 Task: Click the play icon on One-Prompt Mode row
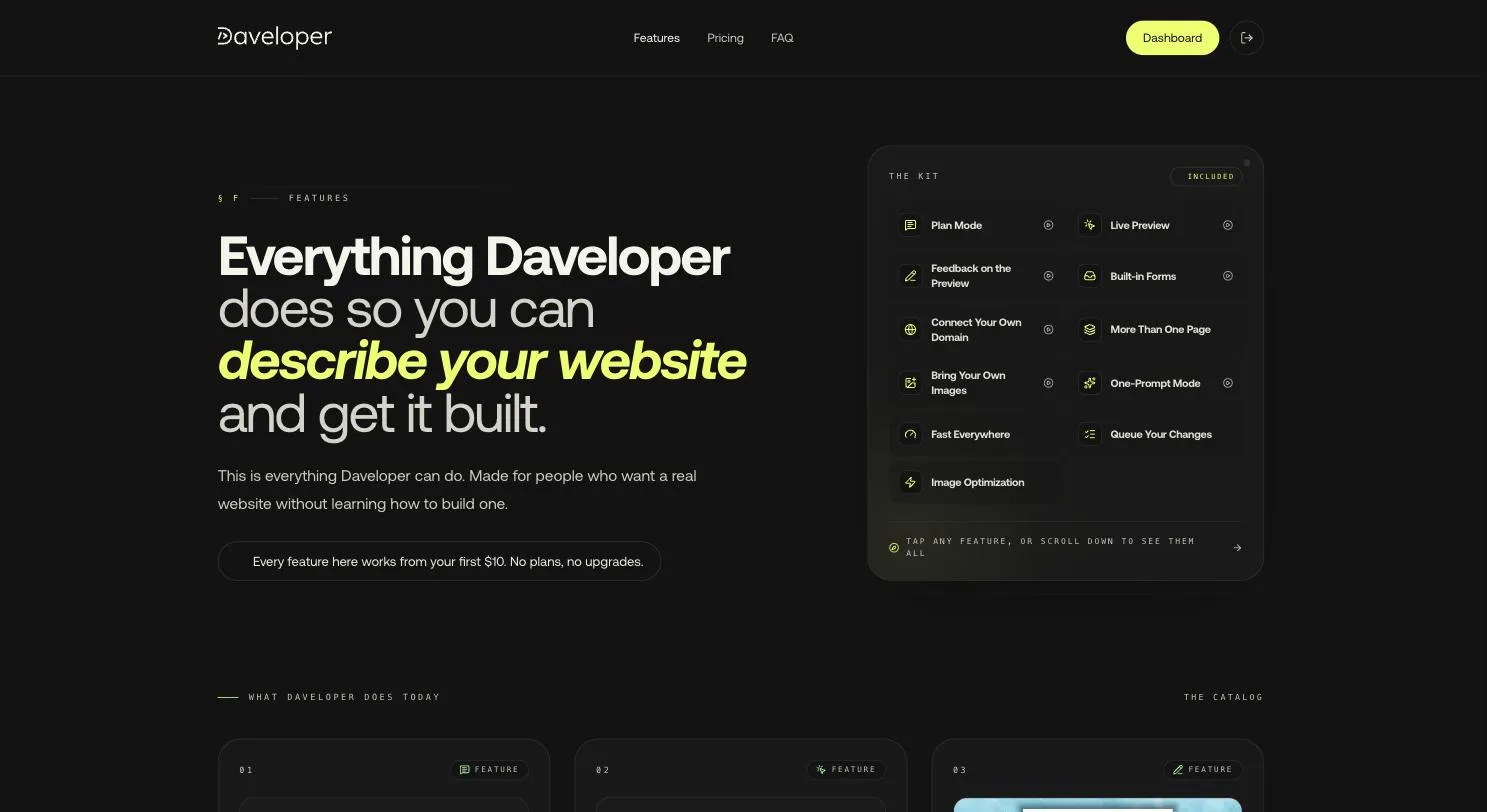1227,383
